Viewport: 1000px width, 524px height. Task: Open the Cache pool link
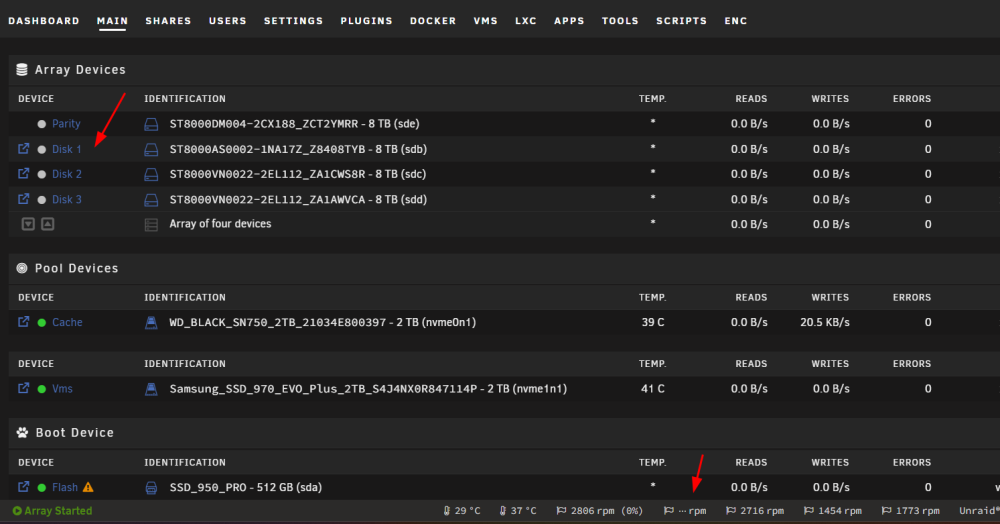click(x=67, y=323)
